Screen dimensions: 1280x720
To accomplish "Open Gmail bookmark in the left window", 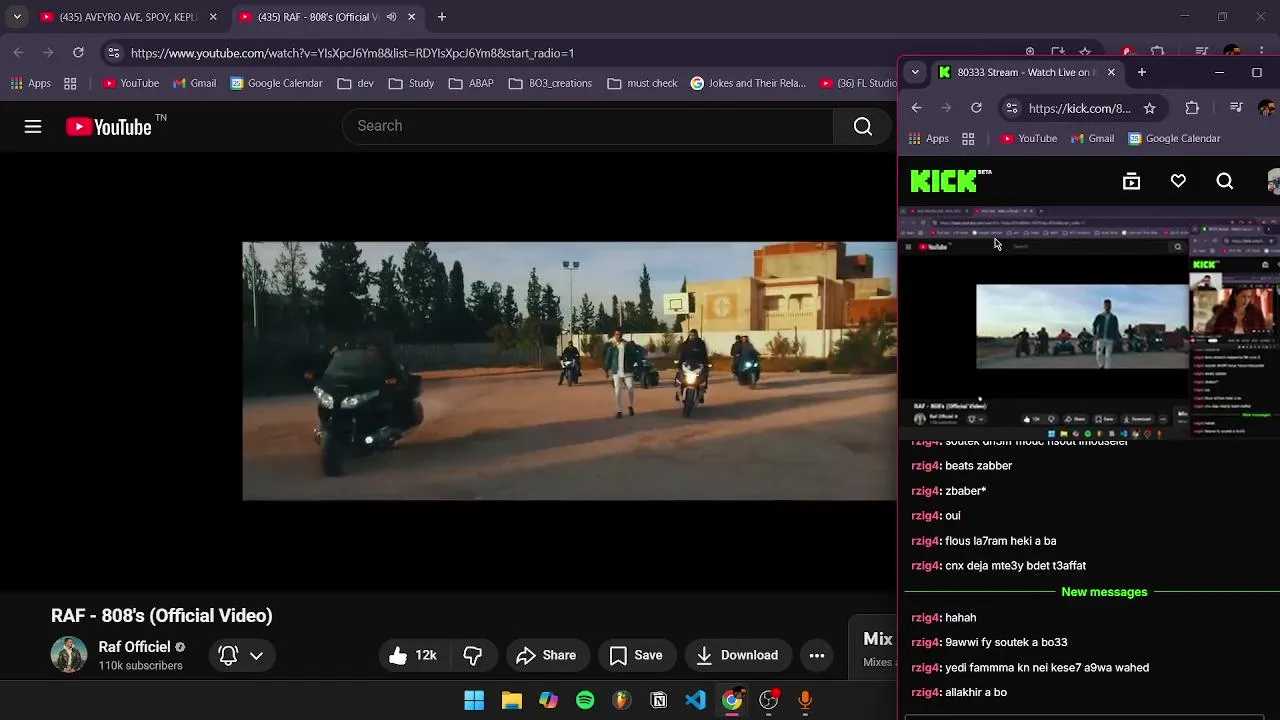I will pyautogui.click(x=193, y=83).
